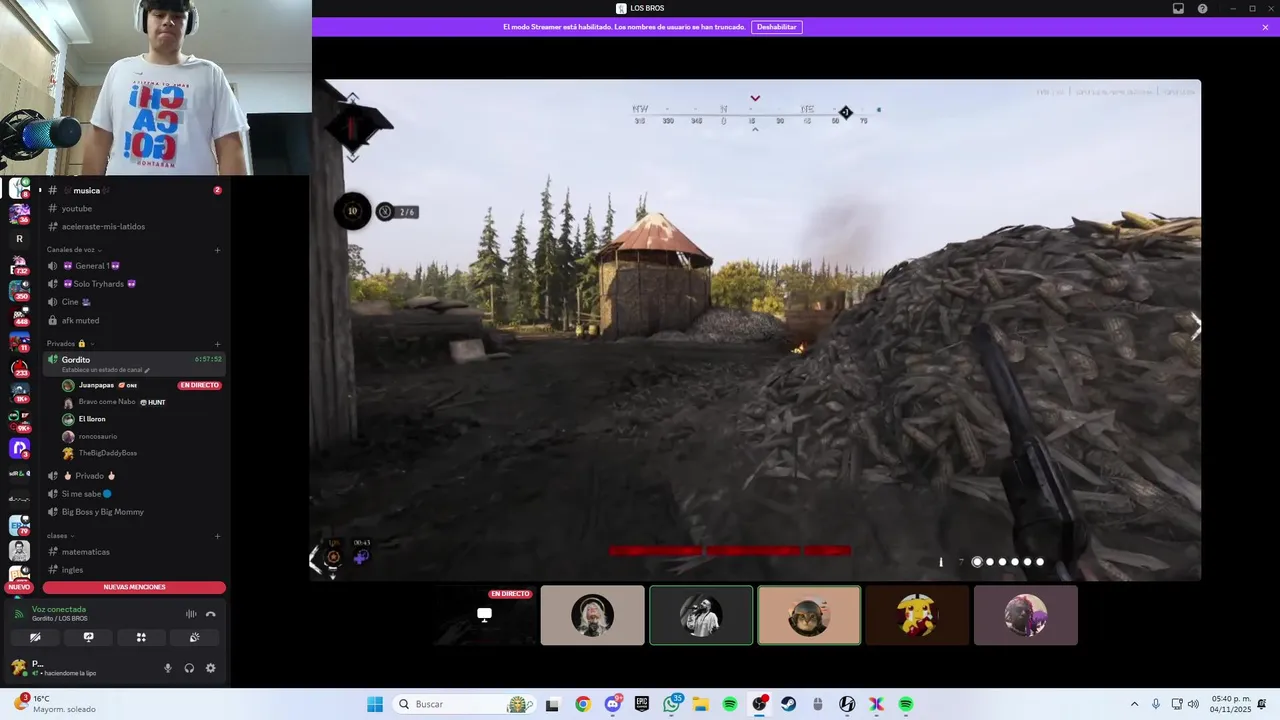Select user Bravo come Nabo
This screenshot has width=1280, height=720.
106,402
